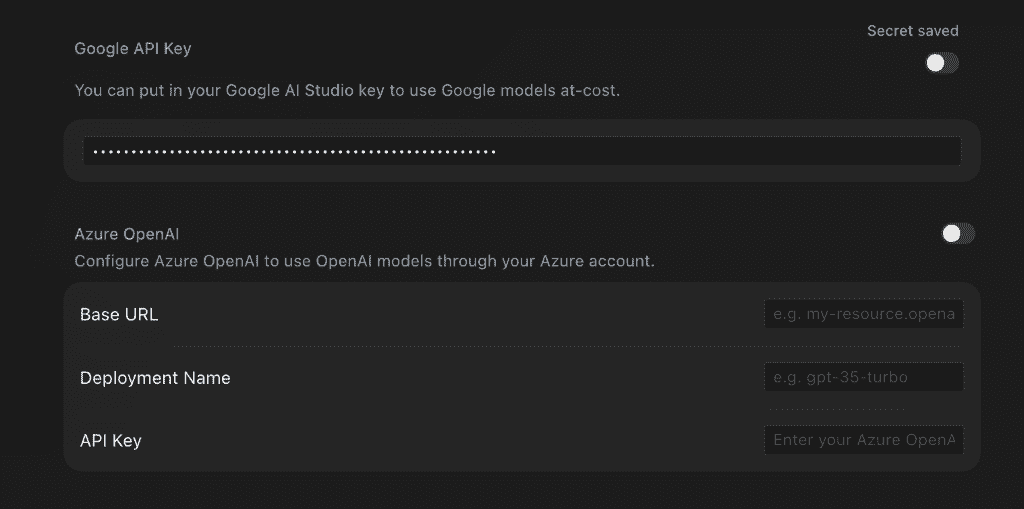Click the 'Google API Key' heading
Viewport: 1024px width, 509px height.
pyautogui.click(x=133, y=48)
